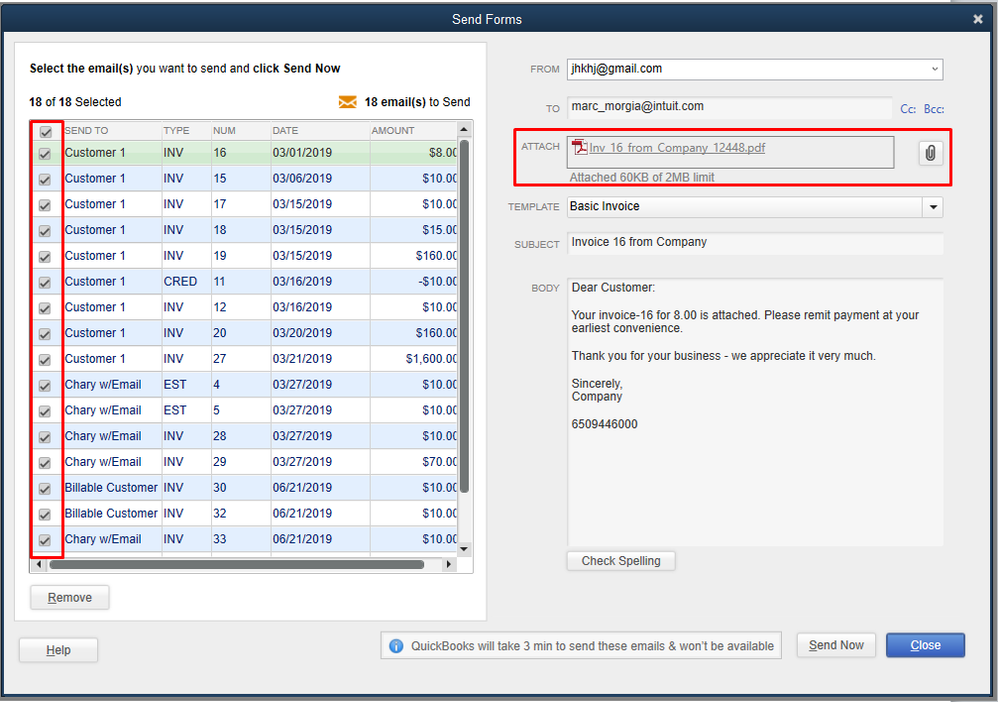Open the Cc: link
998x702 pixels.
[x=908, y=109]
